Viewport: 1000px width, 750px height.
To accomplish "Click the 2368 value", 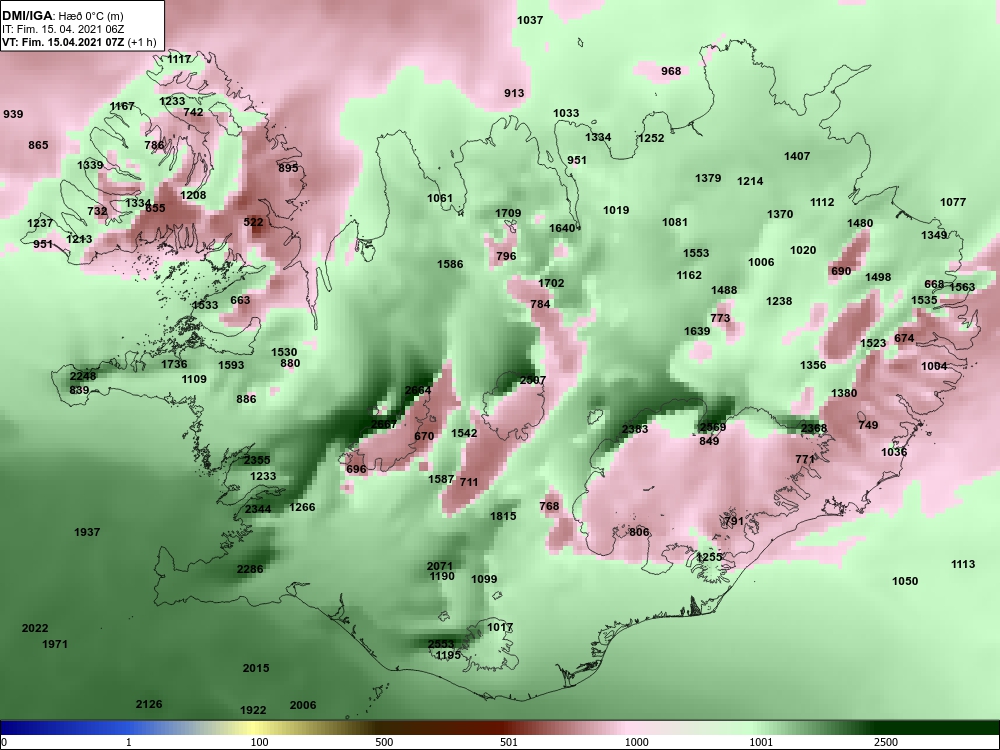I will click(x=814, y=429).
